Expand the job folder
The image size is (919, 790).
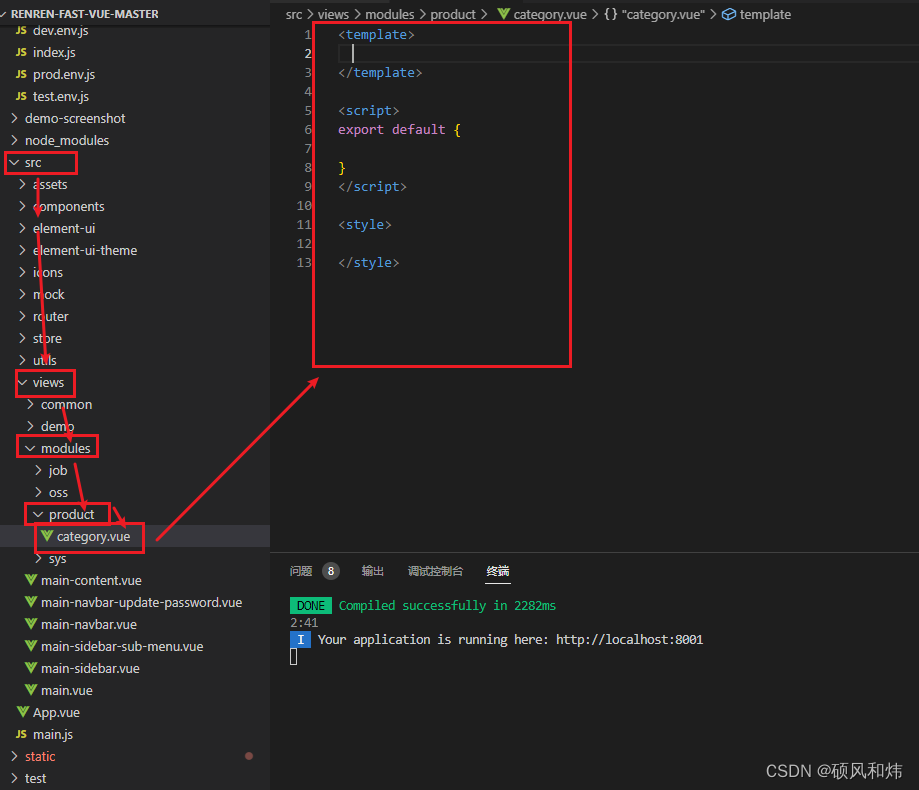(x=39, y=471)
